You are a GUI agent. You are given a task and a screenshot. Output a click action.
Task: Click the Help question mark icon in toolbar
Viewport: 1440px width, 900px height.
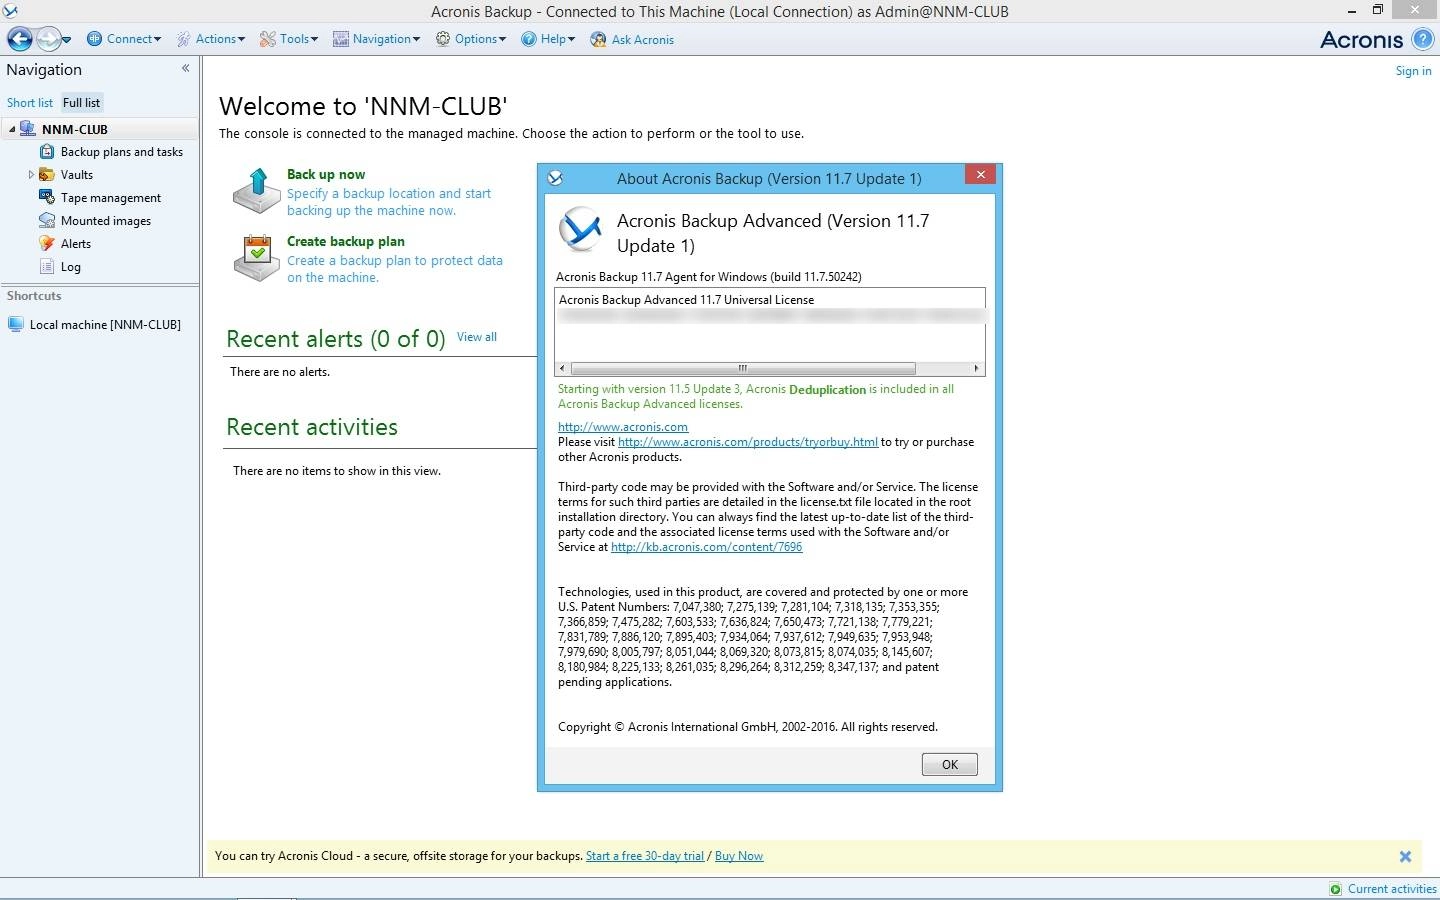(x=529, y=39)
